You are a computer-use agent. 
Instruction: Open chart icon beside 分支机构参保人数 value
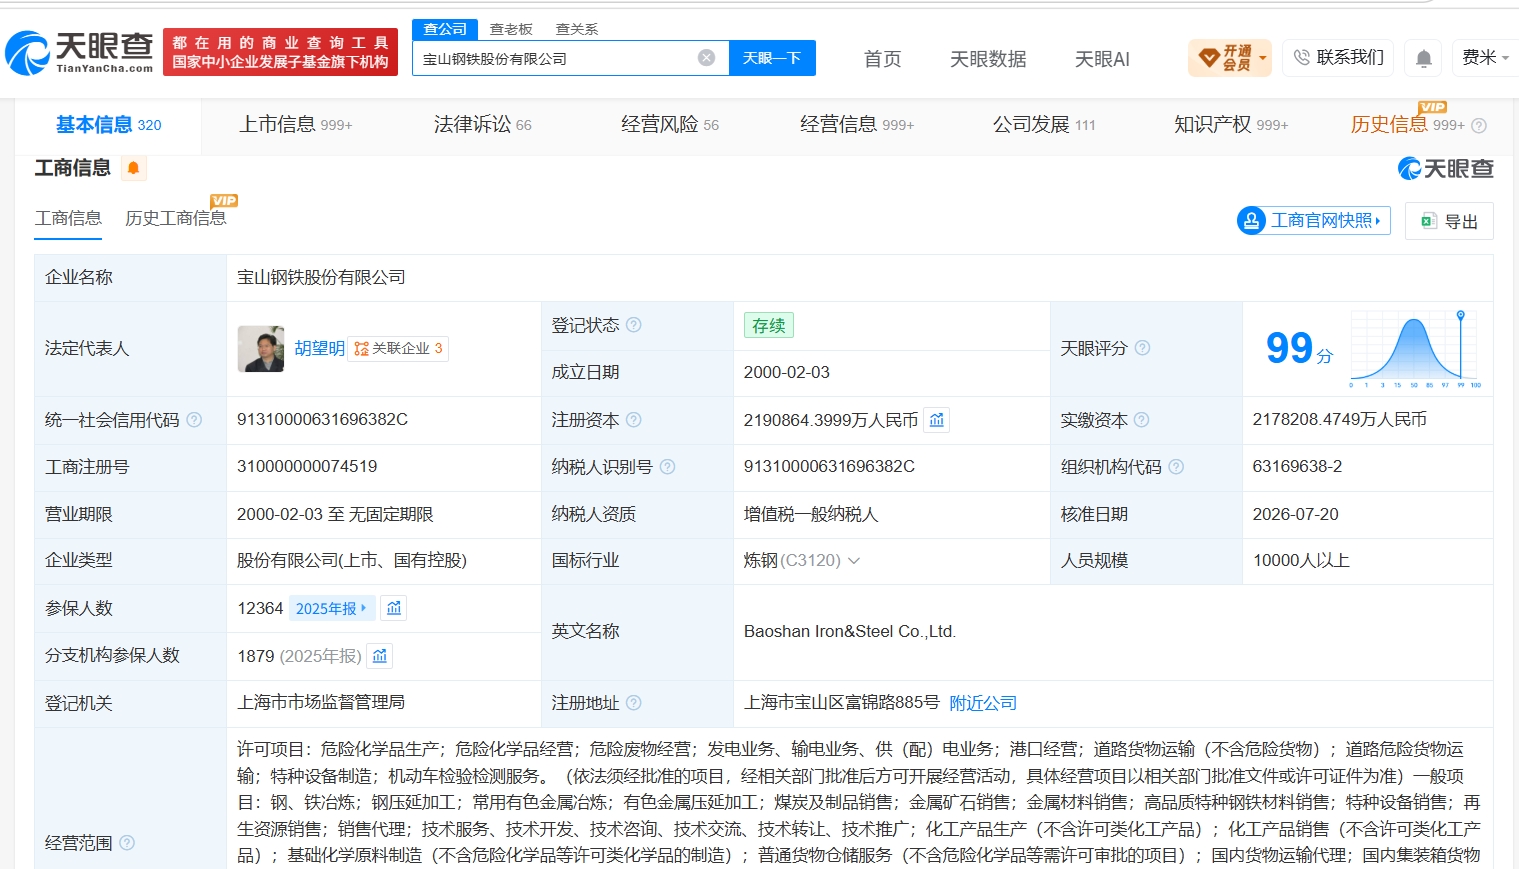[x=380, y=656]
